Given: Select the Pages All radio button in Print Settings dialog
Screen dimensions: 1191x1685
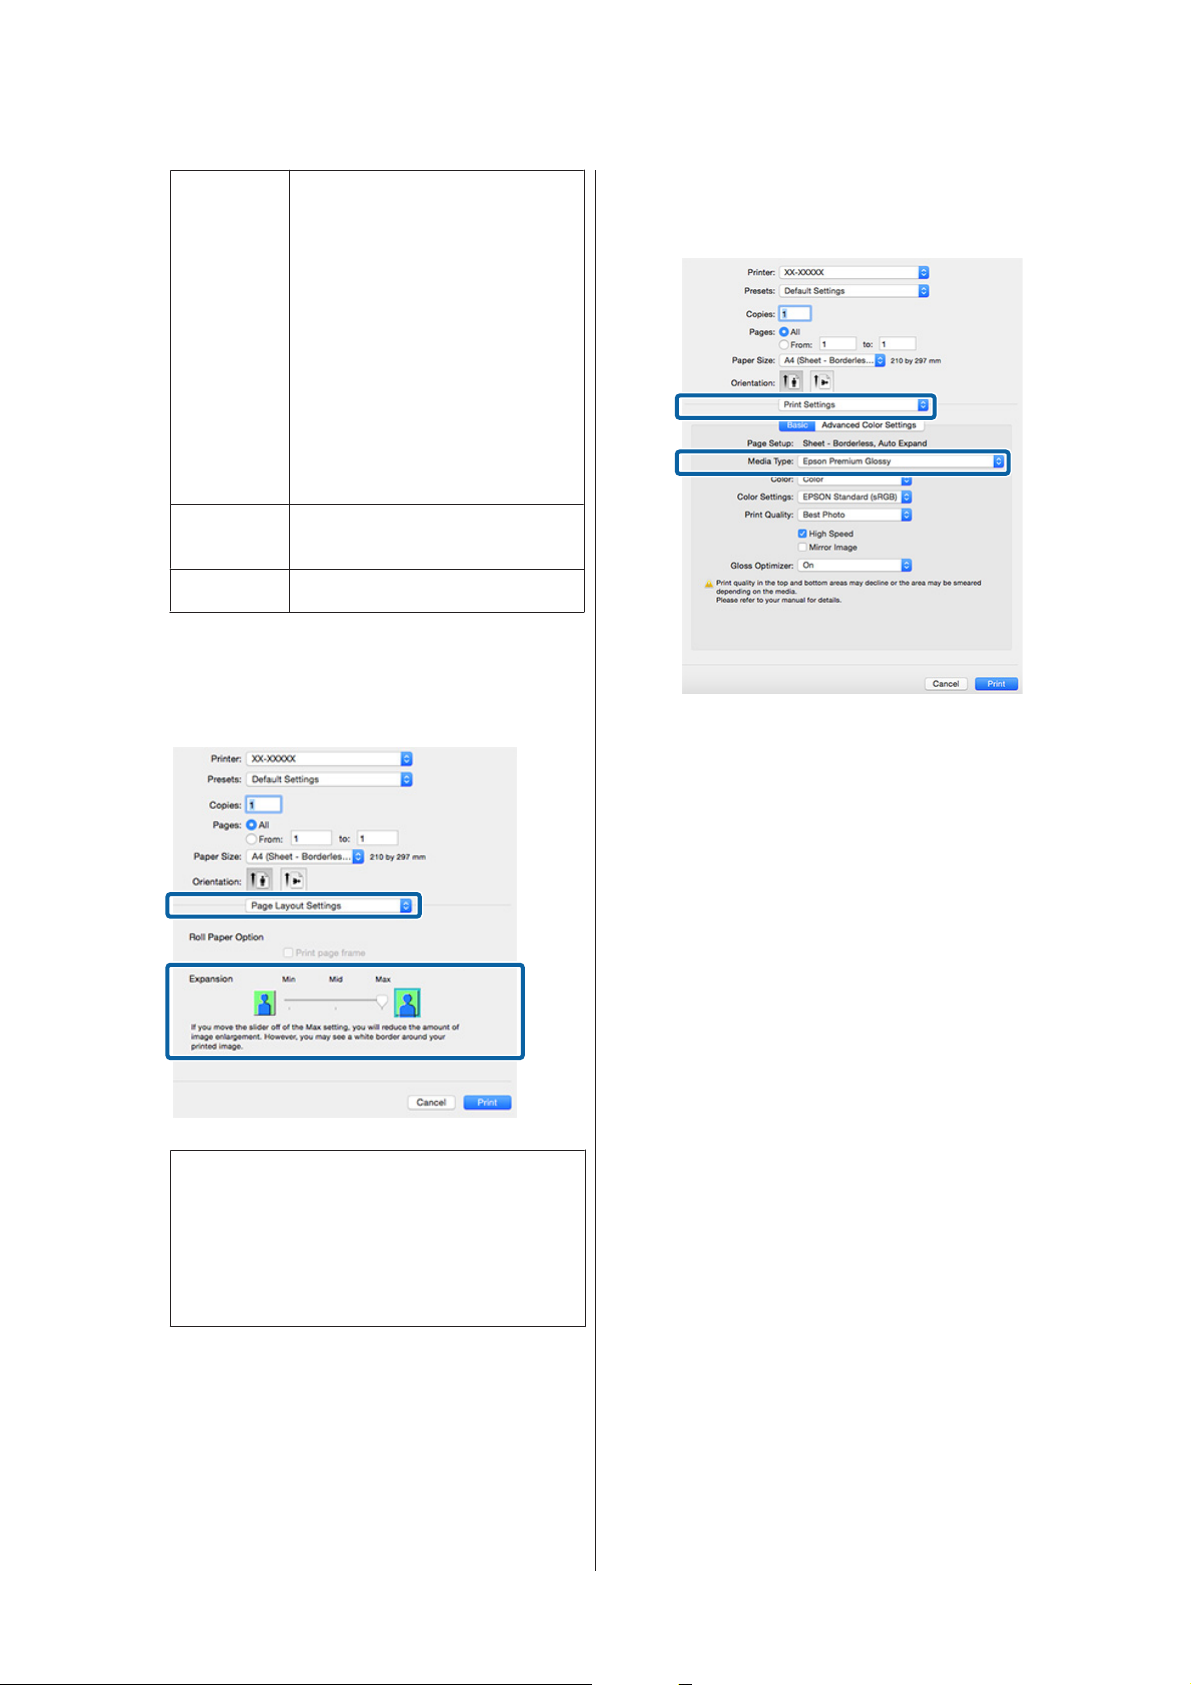Looking at the screenshot, I should (784, 332).
